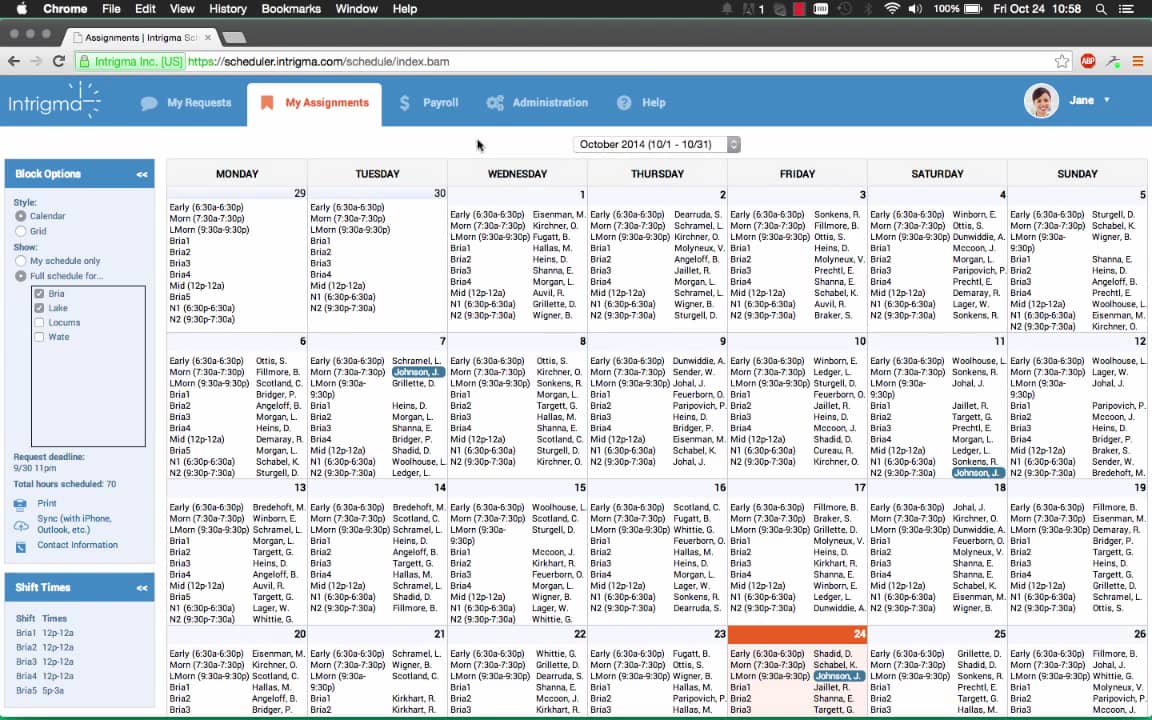Click the browser back arrow

14,62
